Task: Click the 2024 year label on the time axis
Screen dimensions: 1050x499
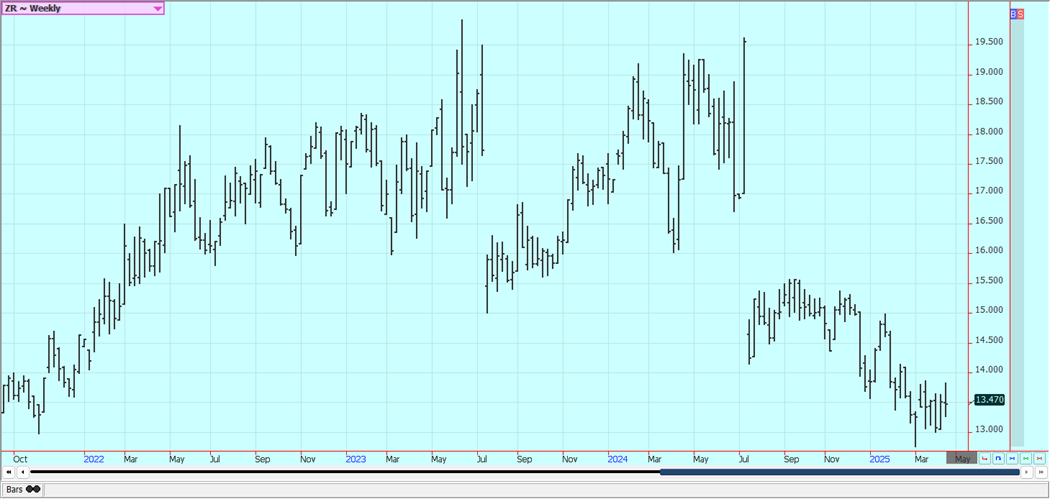Action: click(x=617, y=459)
